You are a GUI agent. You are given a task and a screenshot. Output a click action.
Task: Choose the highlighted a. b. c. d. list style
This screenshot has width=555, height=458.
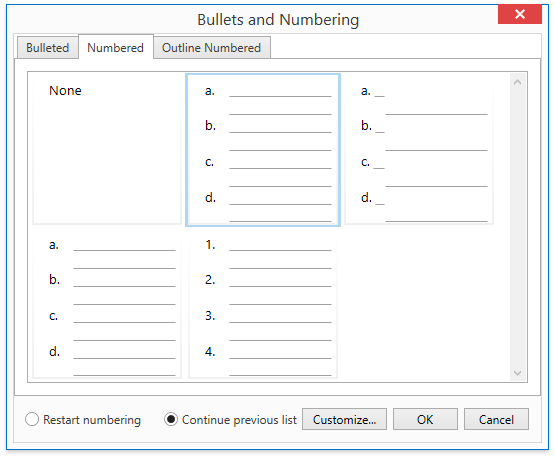click(263, 150)
